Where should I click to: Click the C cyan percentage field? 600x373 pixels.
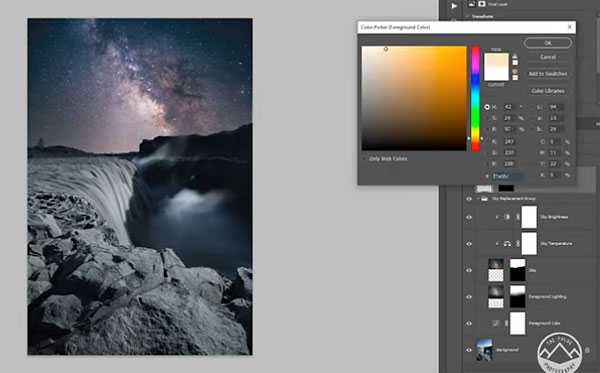coord(555,142)
